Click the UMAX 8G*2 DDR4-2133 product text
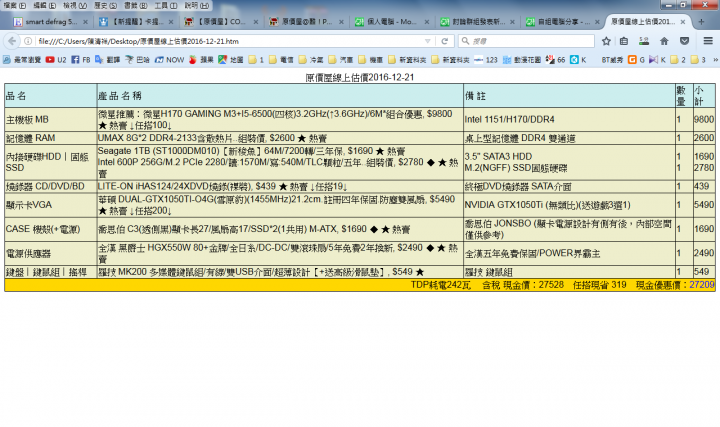 212,138
